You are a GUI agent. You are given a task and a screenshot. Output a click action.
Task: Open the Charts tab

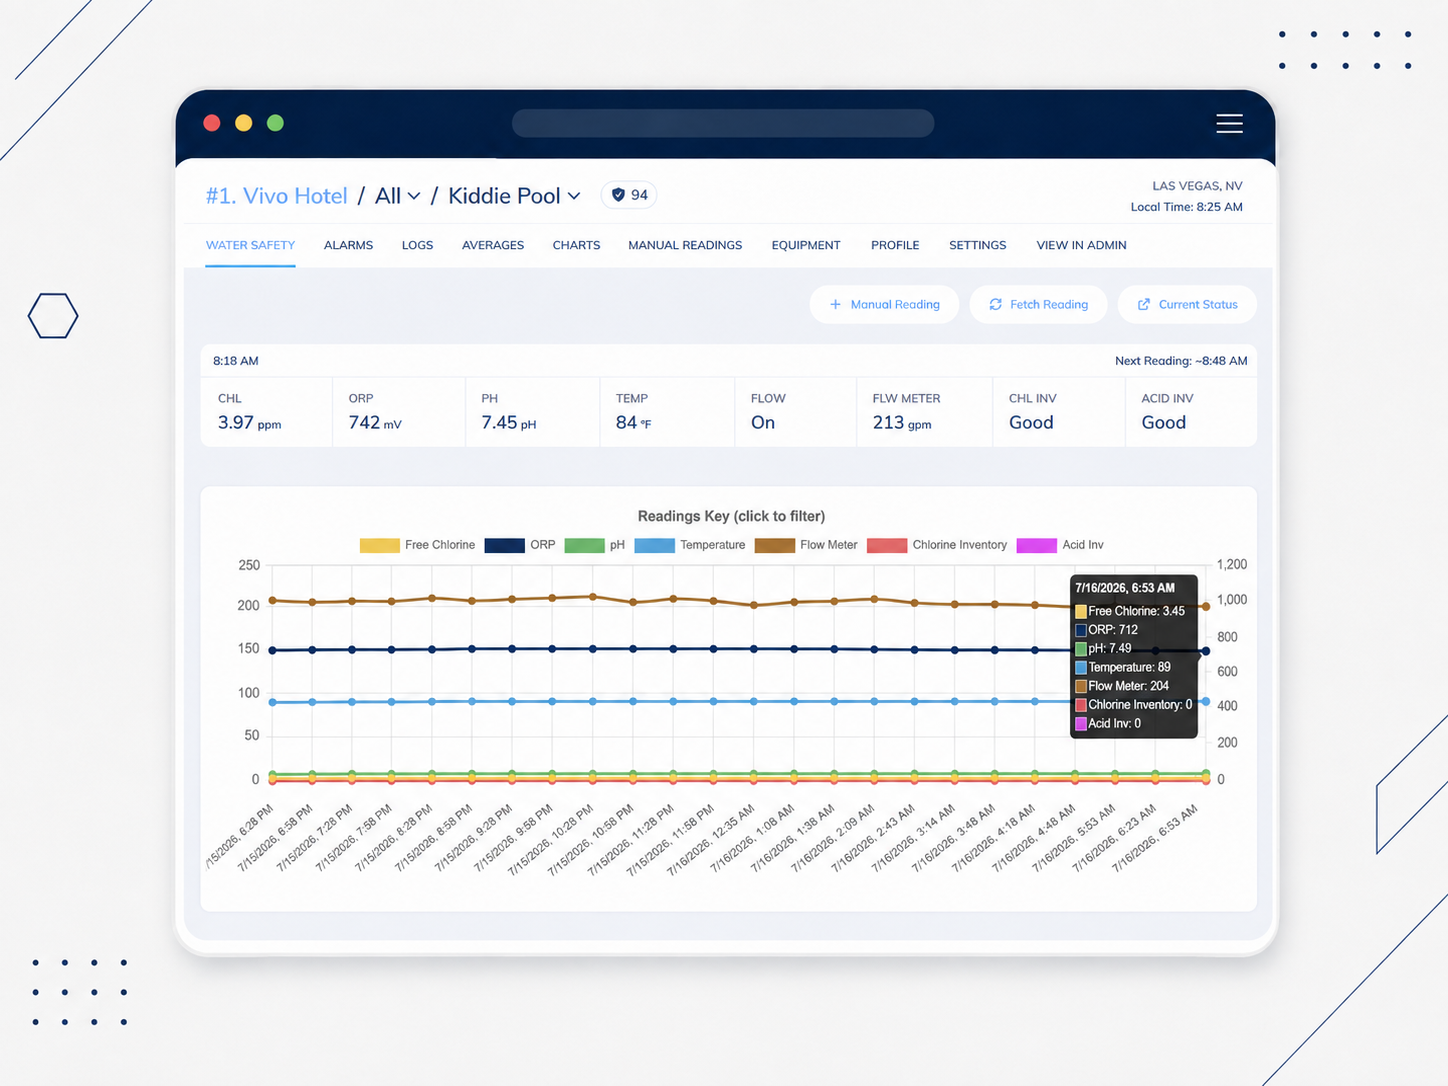click(576, 245)
